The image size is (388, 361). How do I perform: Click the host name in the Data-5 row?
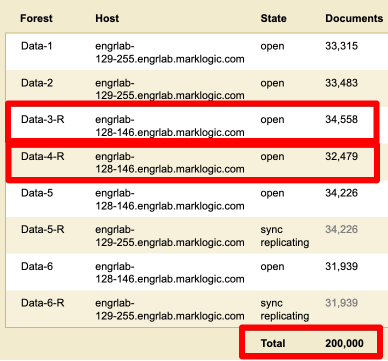click(x=170, y=200)
